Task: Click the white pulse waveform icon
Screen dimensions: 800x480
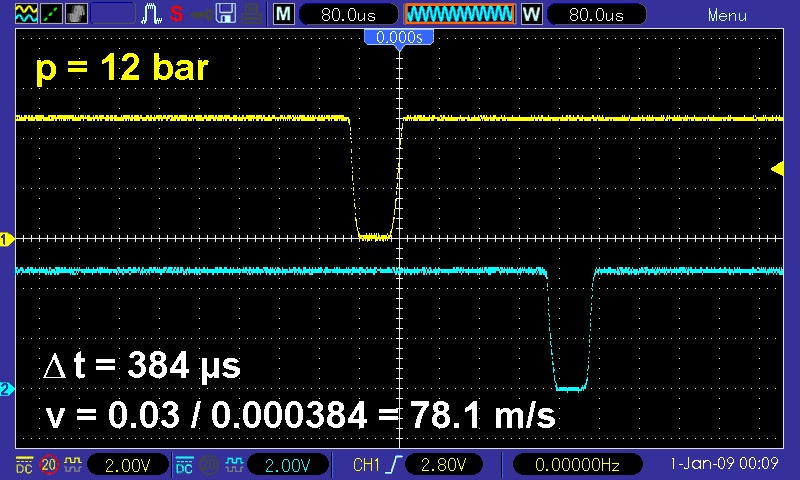Action: (152, 15)
